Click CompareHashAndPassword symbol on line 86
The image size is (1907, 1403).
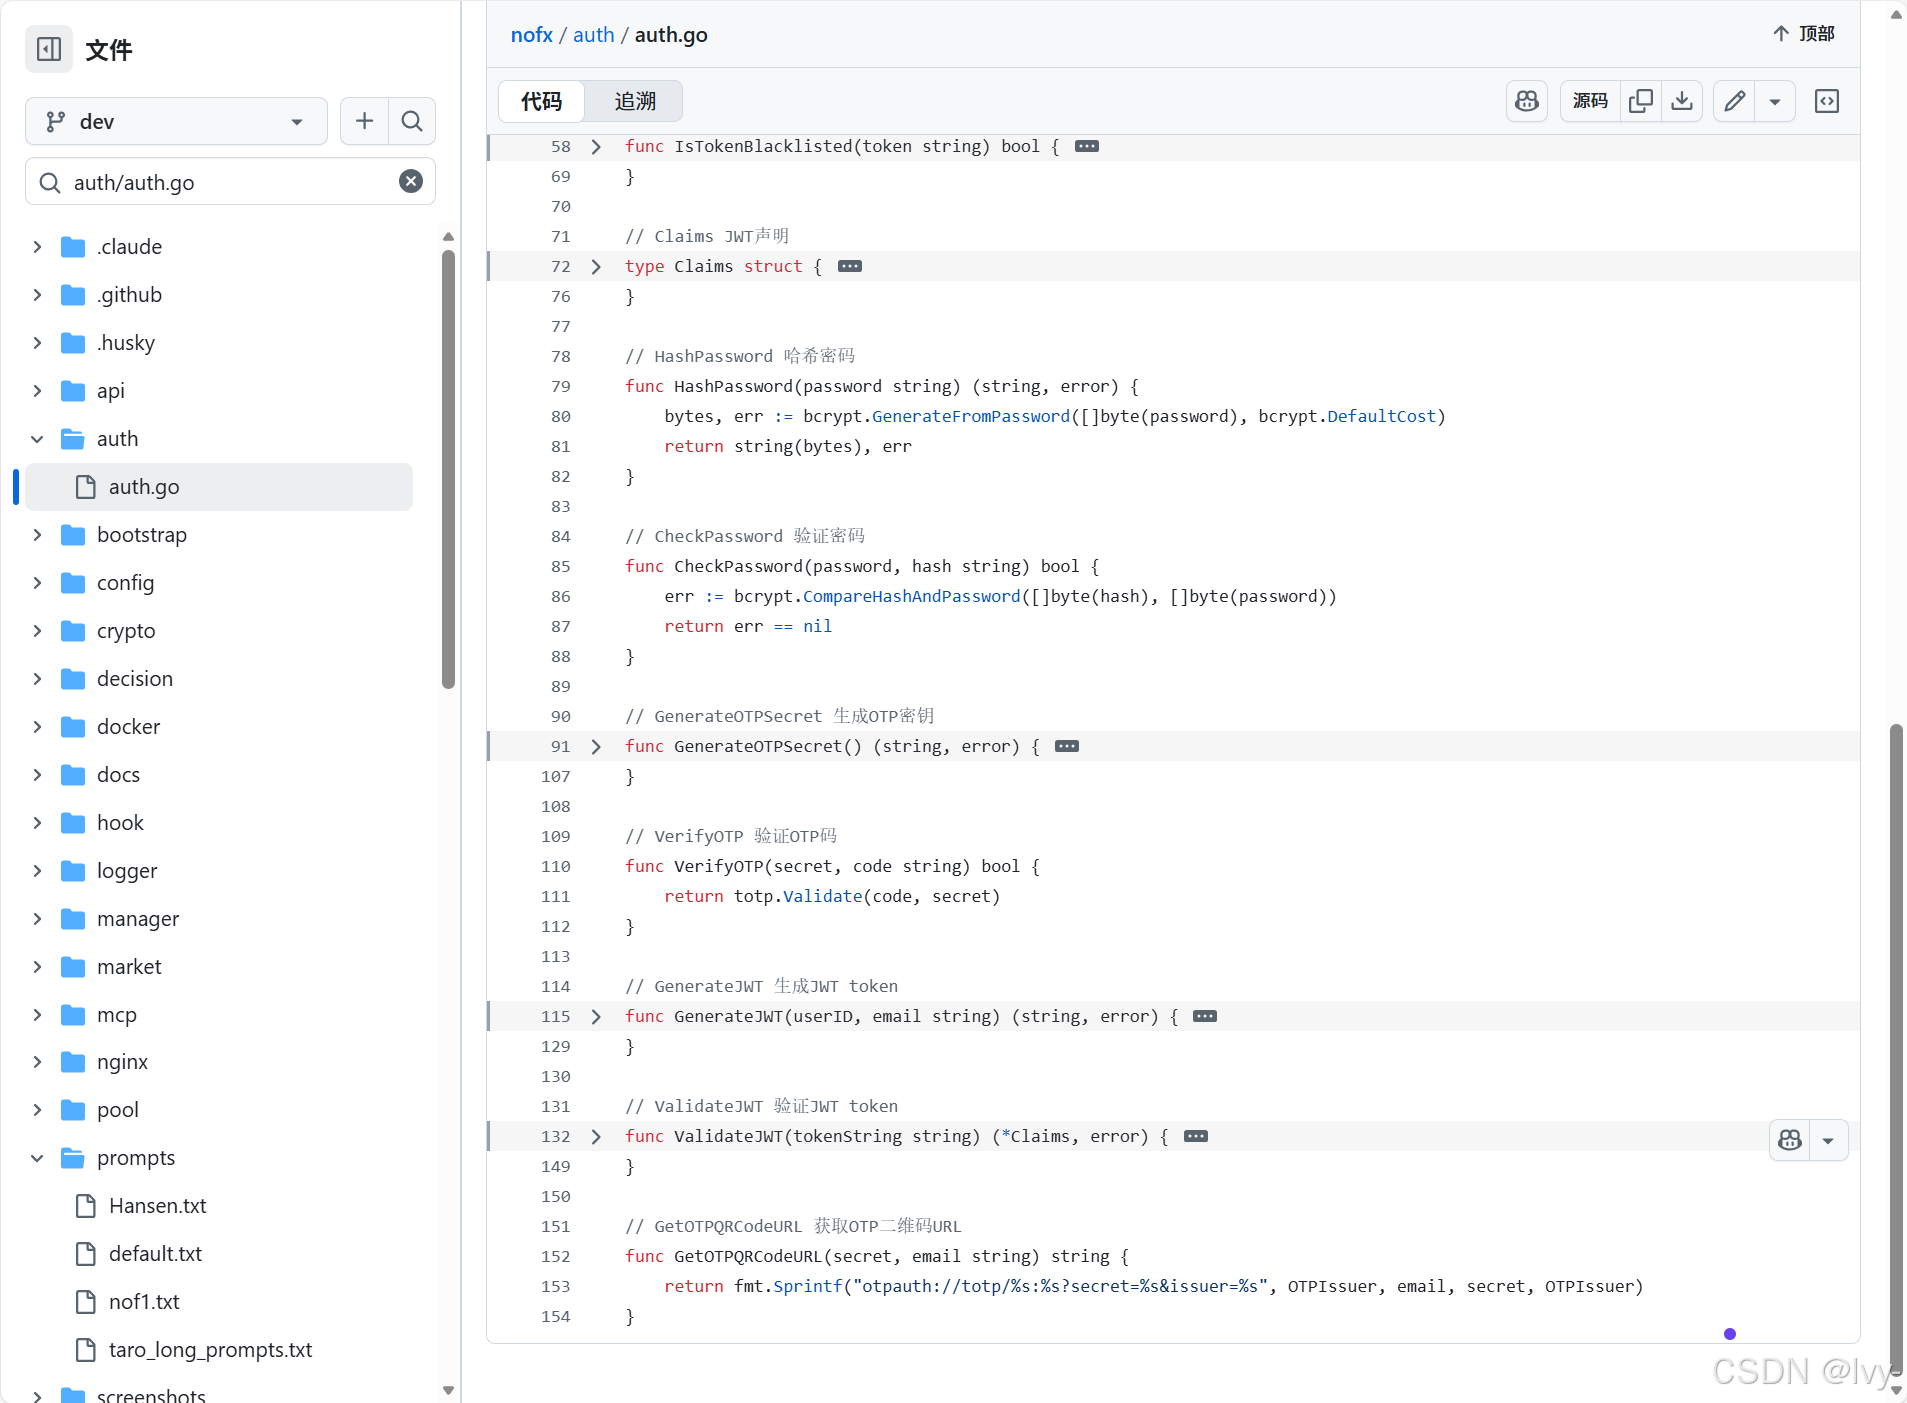[x=912, y=596]
